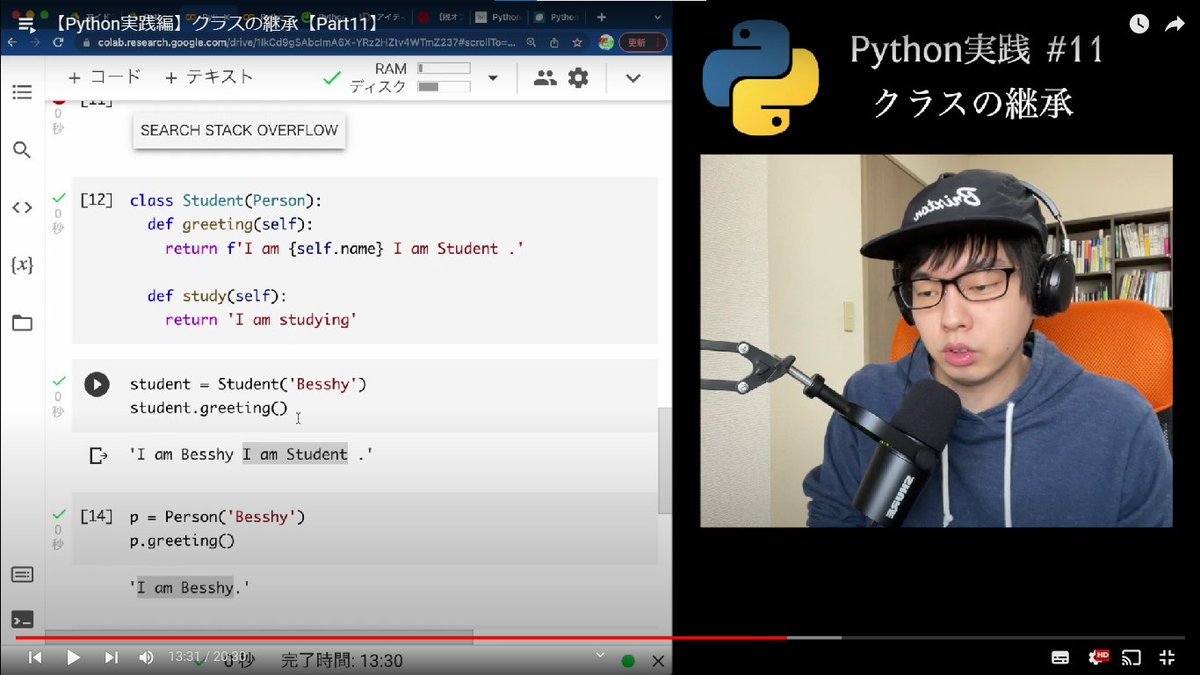Screen dimensions: 1200x675
Task: Click inside the class Student(Person) code cell
Action: click(365, 261)
